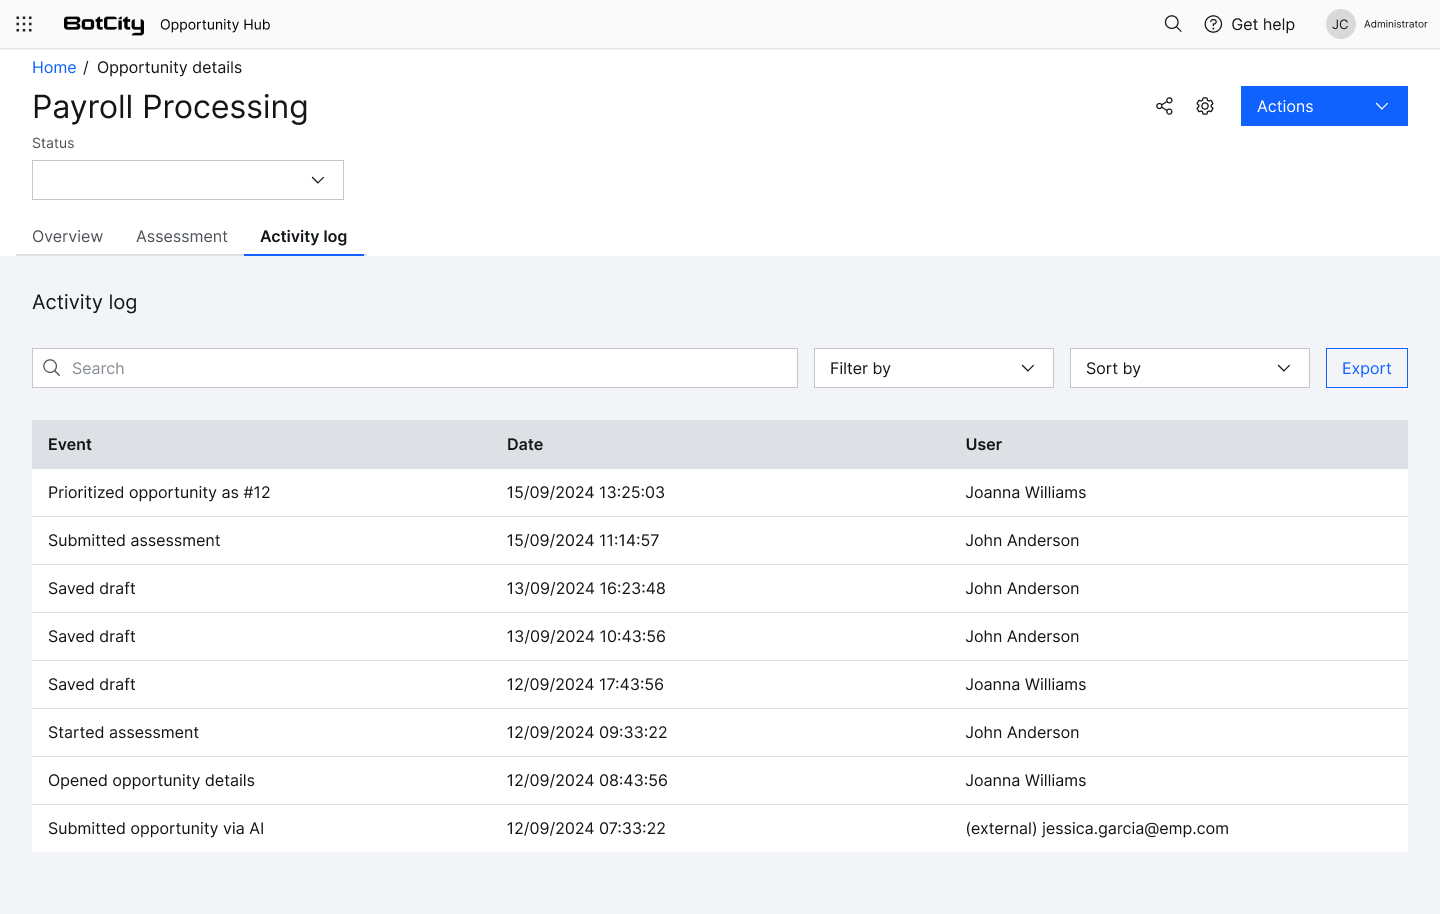Switch to the Overview tab
The height and width of the screenshot is (914, 1440).
coord(67,236)
